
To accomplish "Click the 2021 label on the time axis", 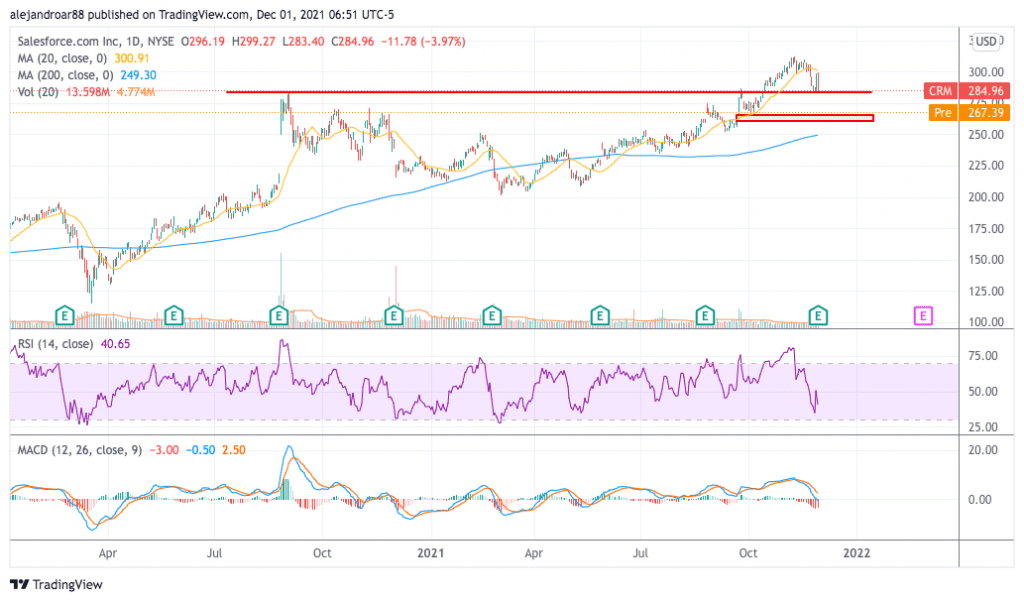I will pyautogui.click(x=430, y=553).
